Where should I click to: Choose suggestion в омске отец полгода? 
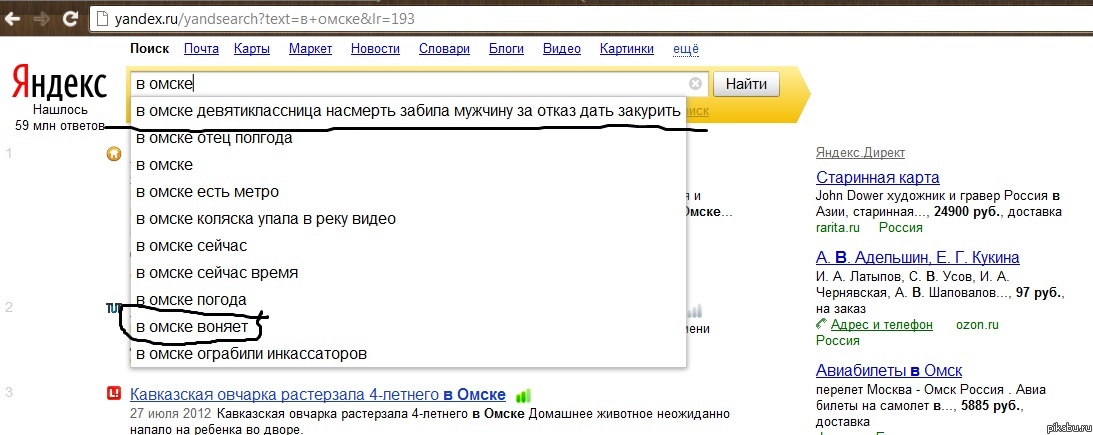point(408,138)
